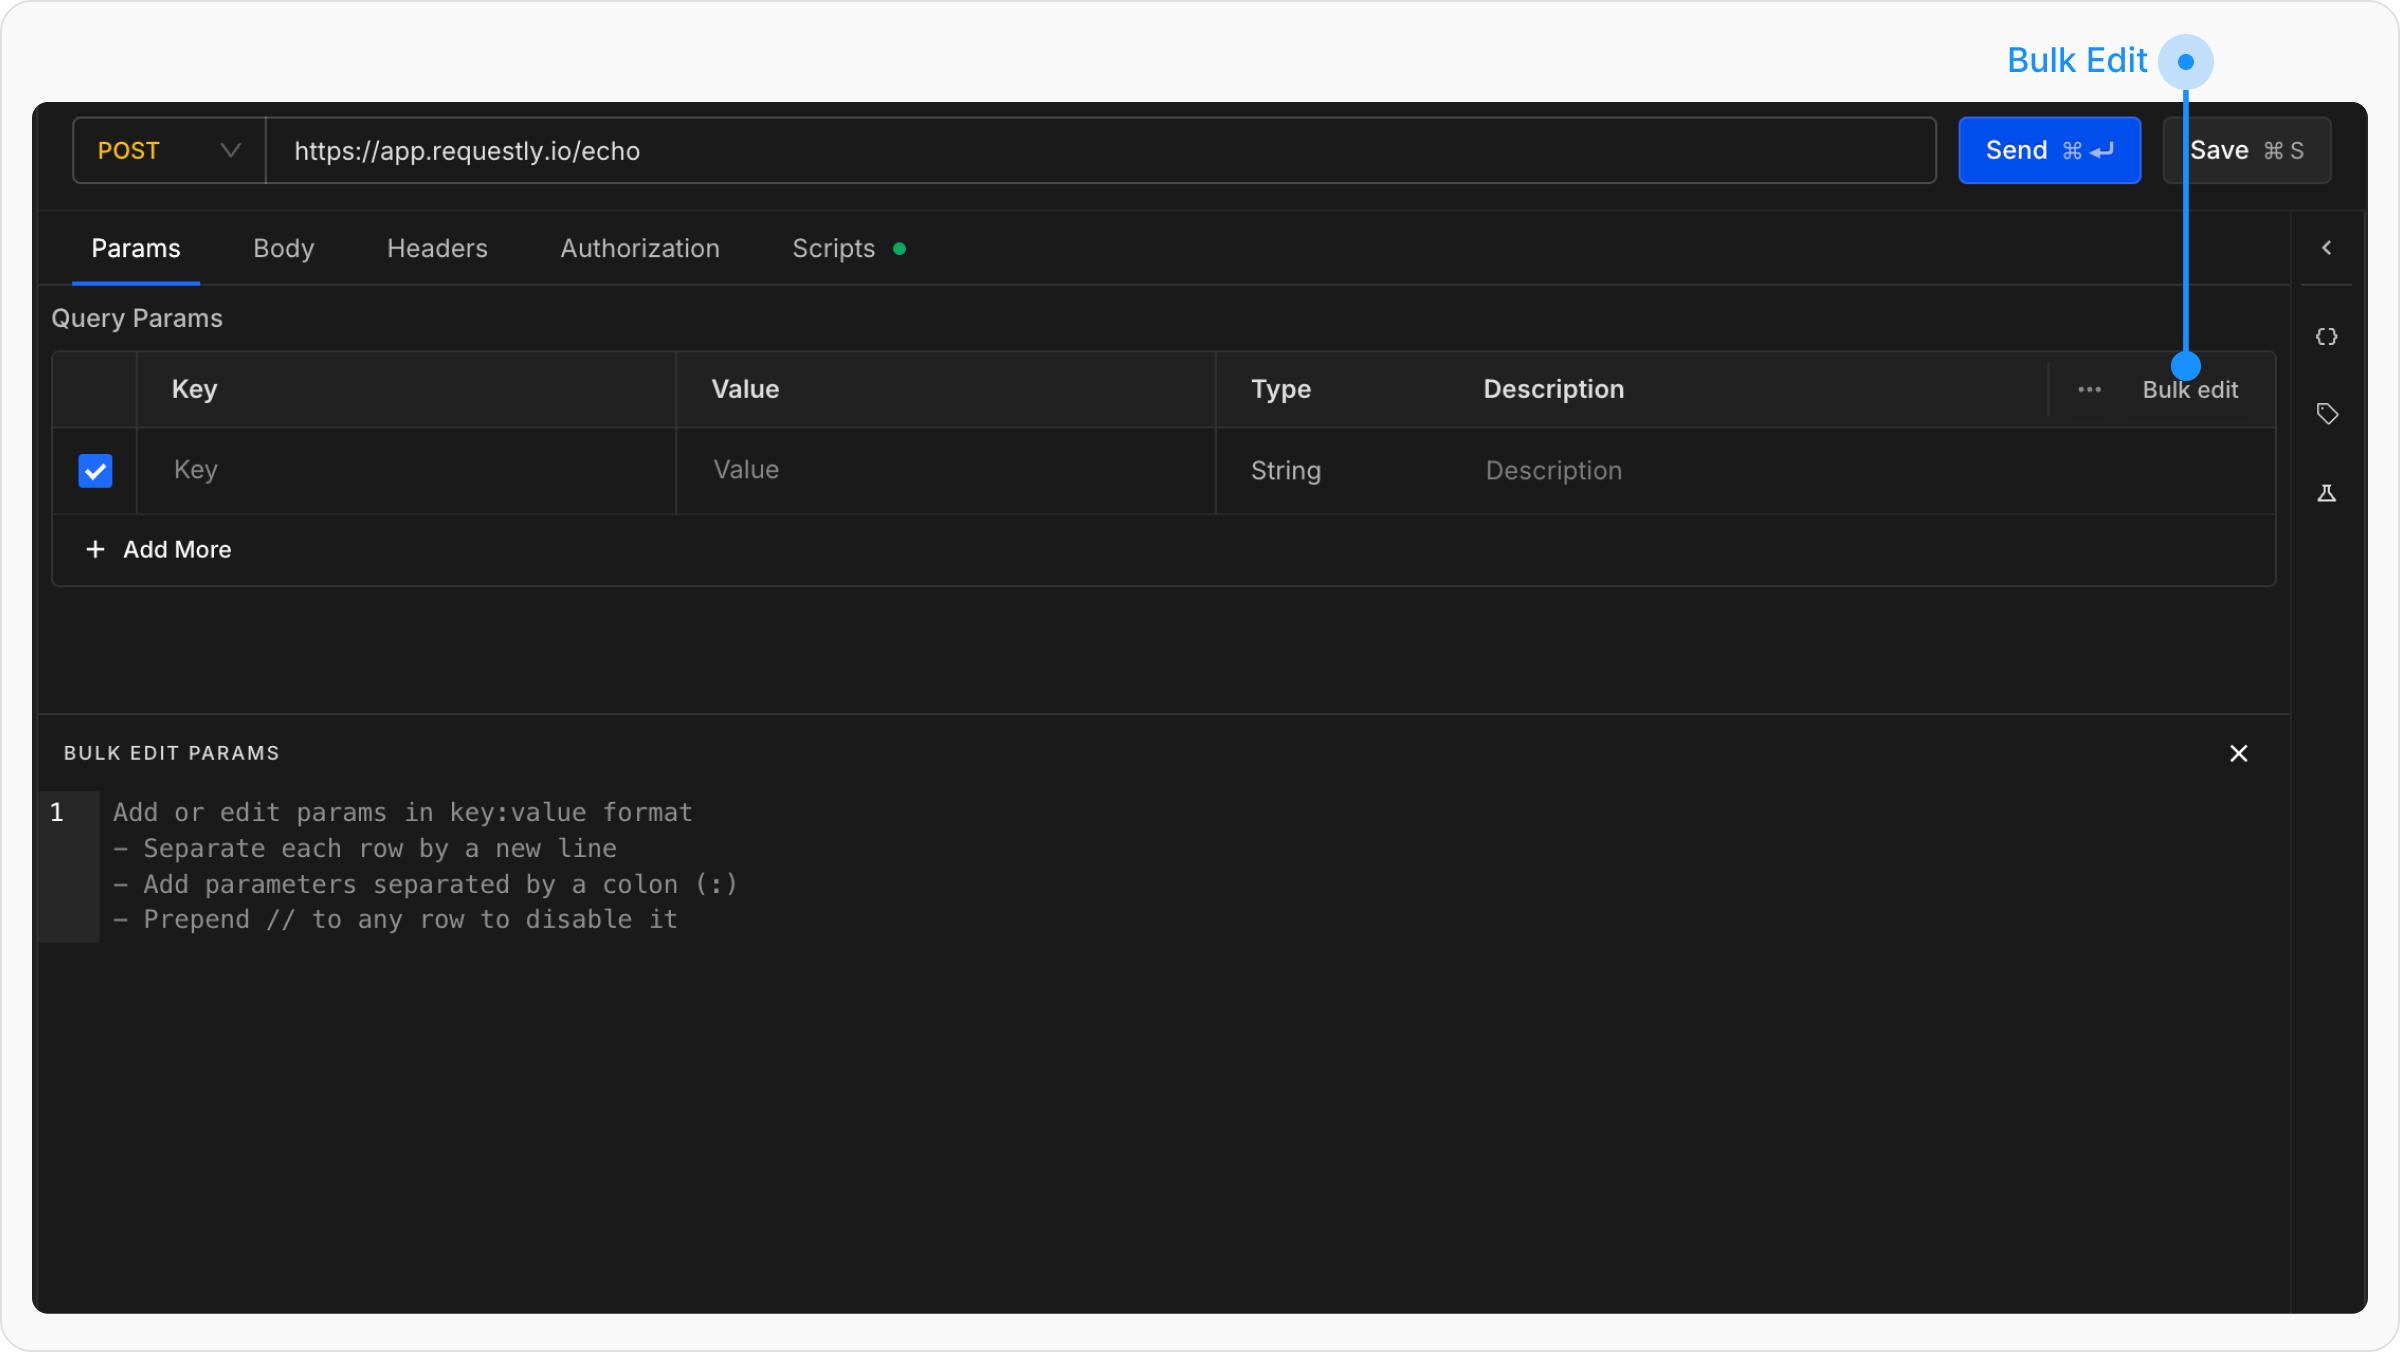
Task: Switch to the Authorization tab
Action: click(640, 248)
